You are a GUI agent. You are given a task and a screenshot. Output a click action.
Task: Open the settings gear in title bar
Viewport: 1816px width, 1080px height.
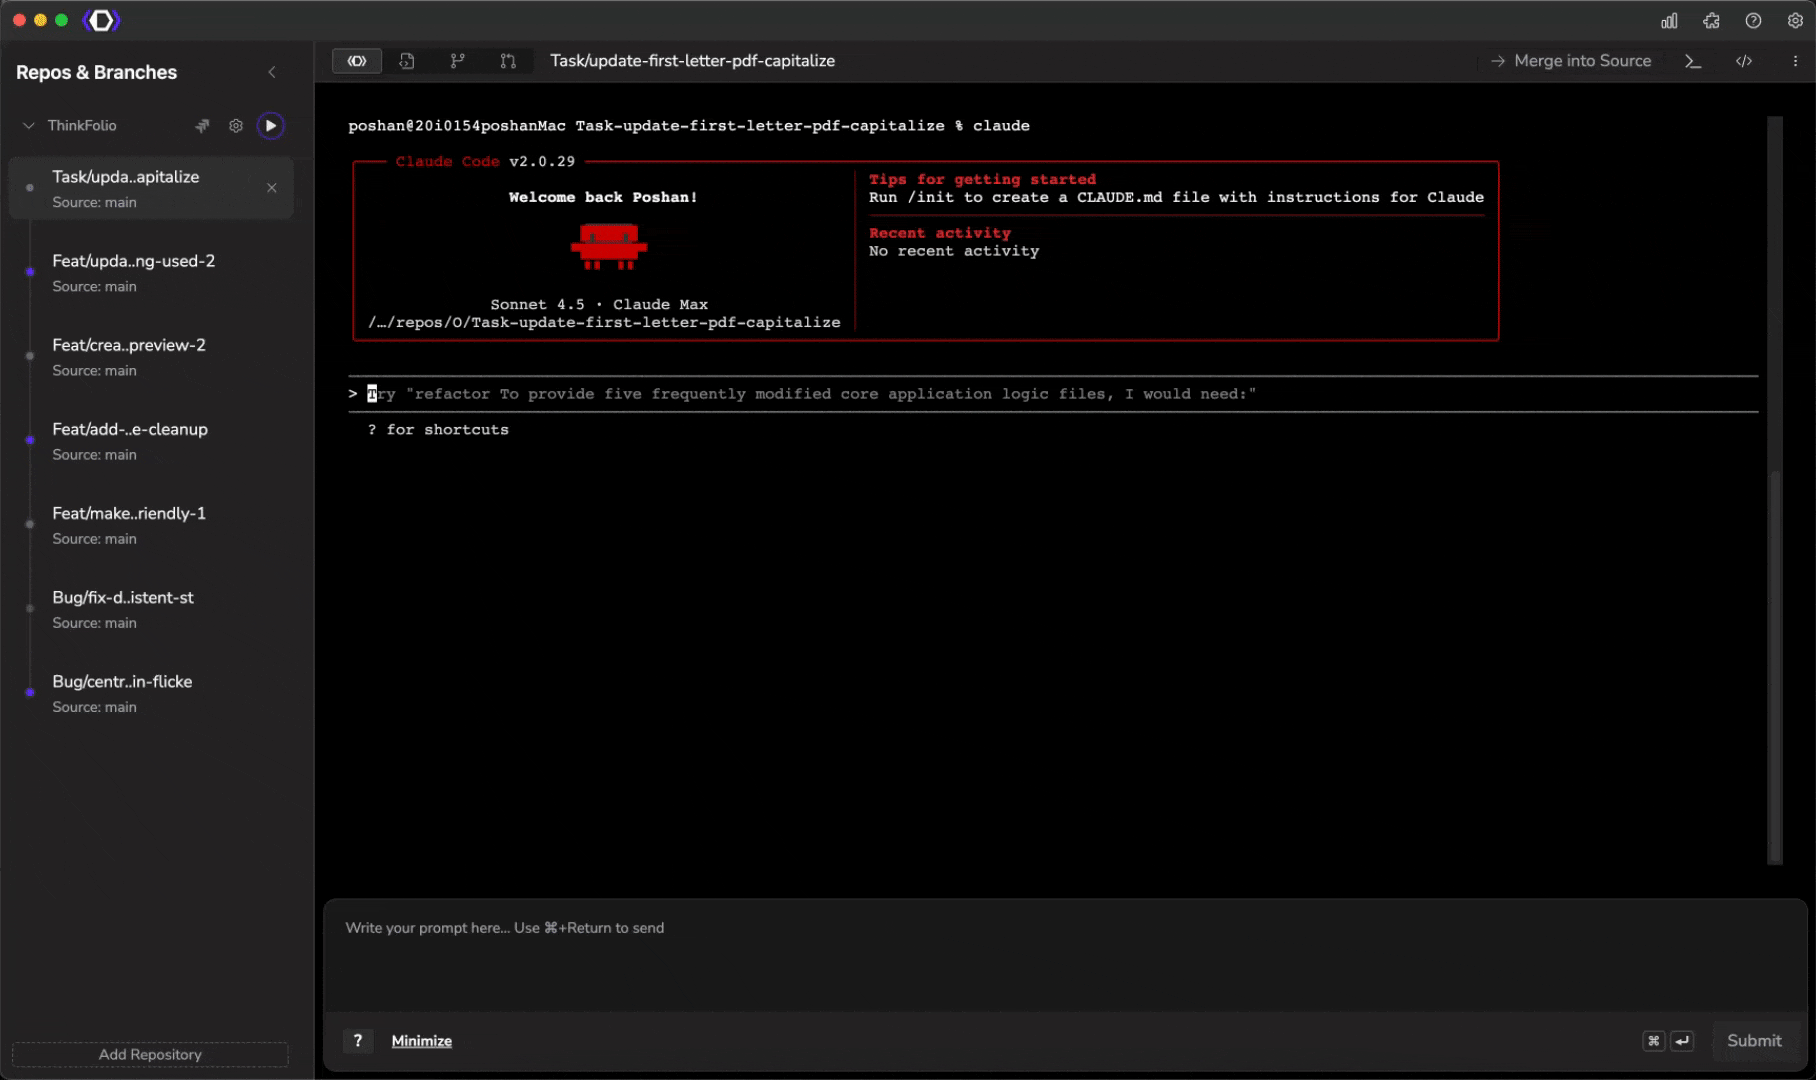coord(1795,21)
